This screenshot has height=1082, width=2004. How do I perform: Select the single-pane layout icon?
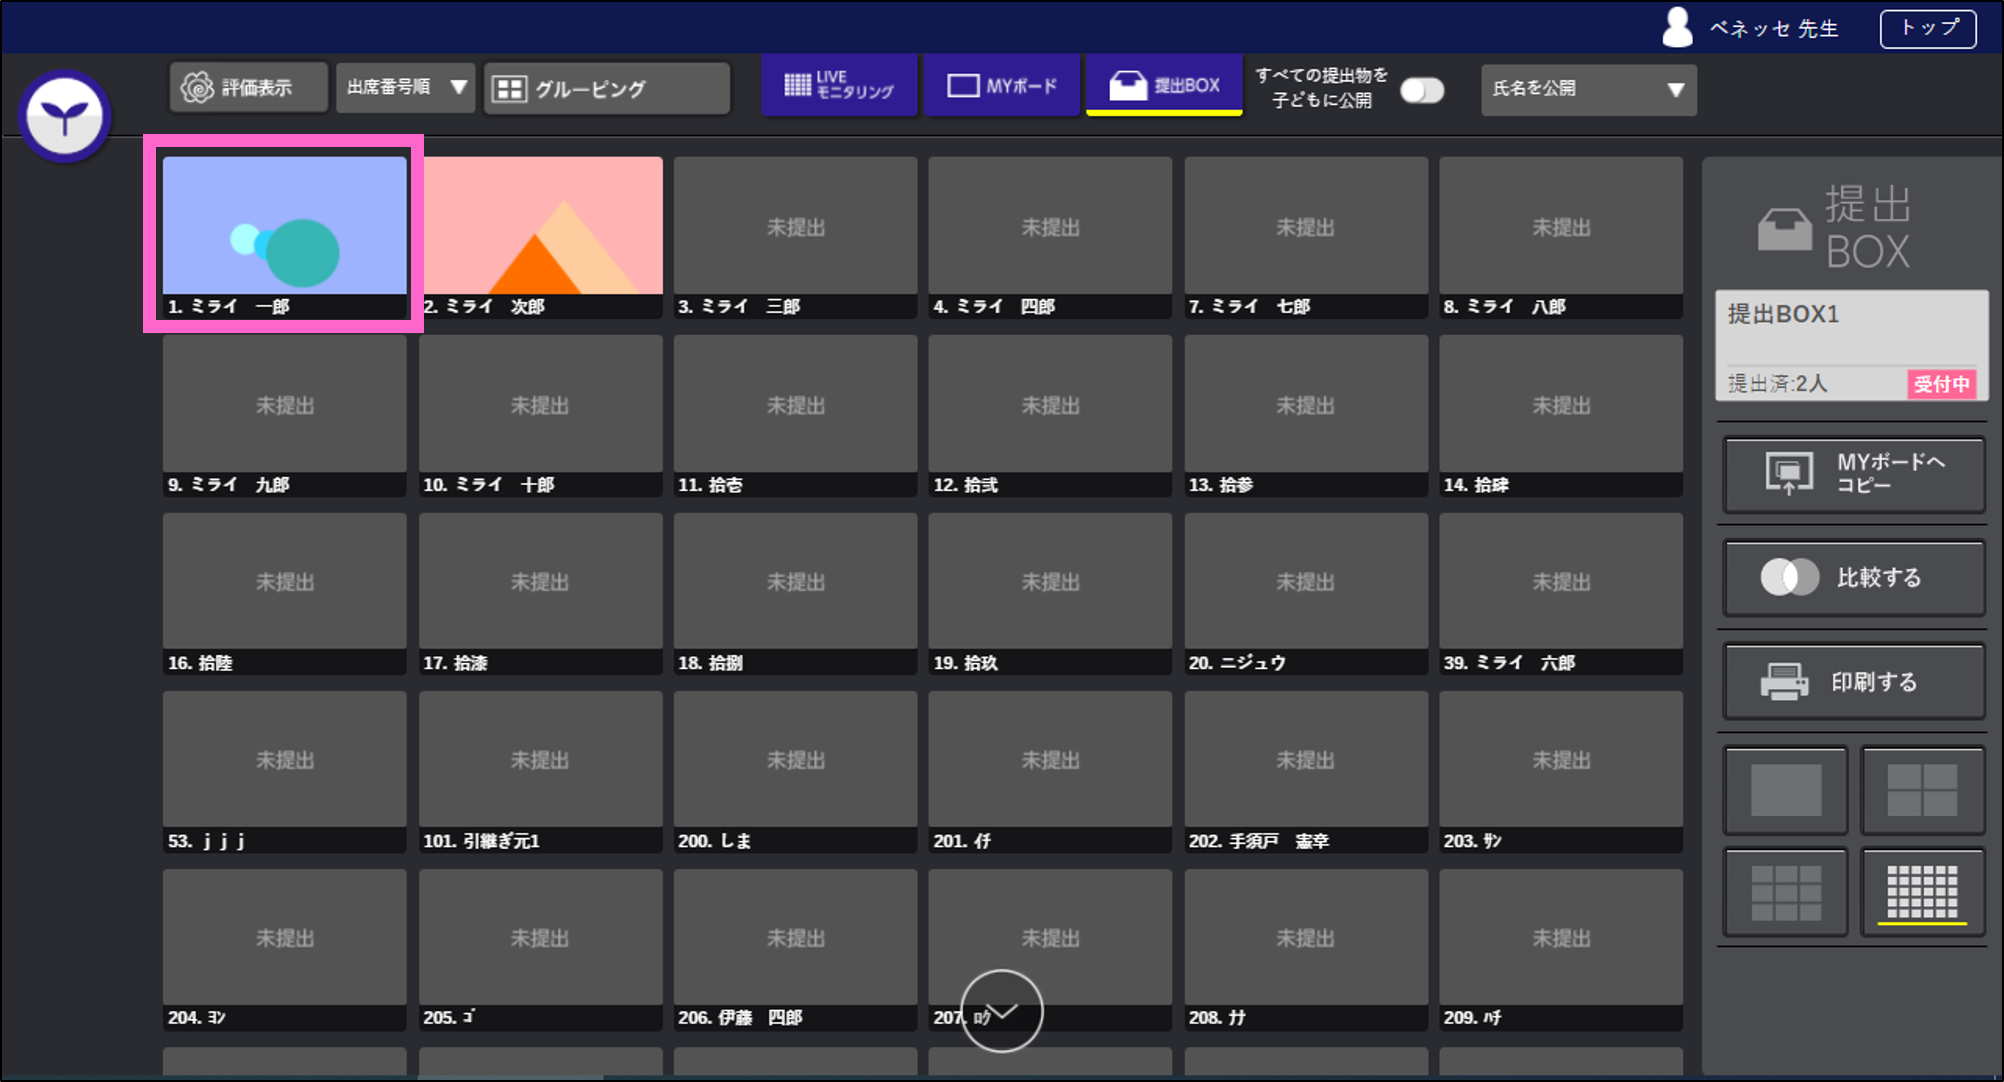click(1785, 790)
